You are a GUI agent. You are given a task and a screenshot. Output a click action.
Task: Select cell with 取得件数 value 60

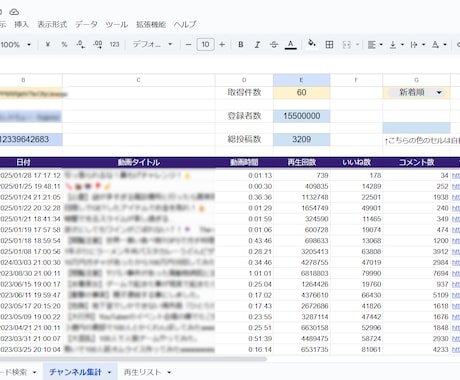tap(302, 92)
